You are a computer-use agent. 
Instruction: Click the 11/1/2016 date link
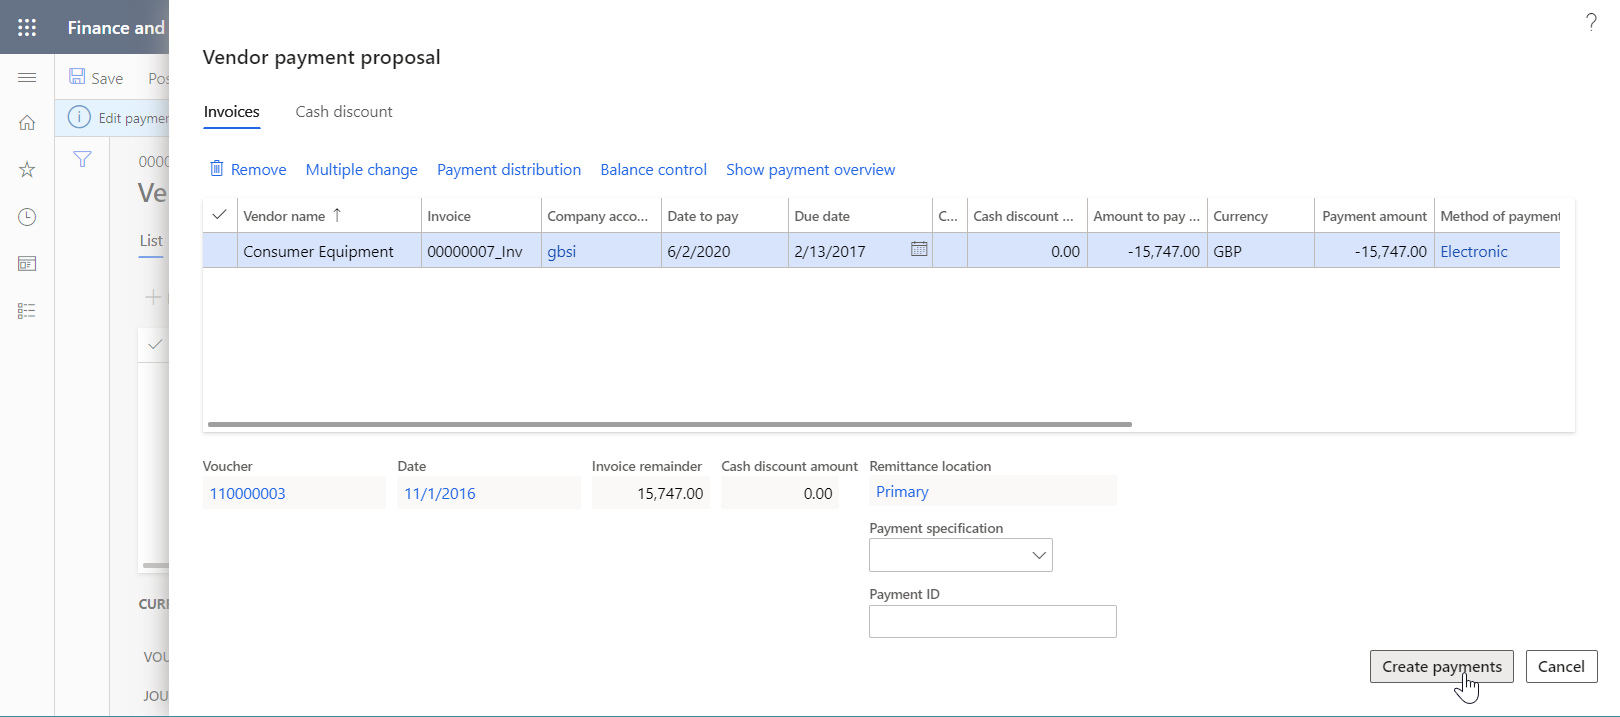point(440,494)
